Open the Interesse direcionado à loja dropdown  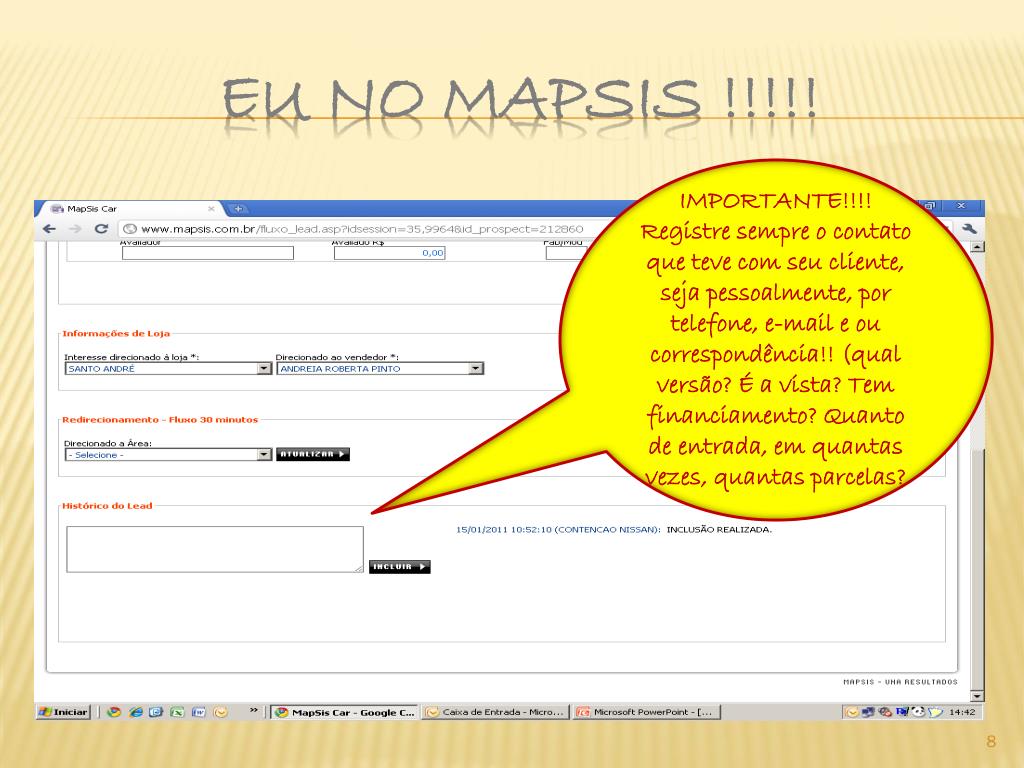[168, 369]
